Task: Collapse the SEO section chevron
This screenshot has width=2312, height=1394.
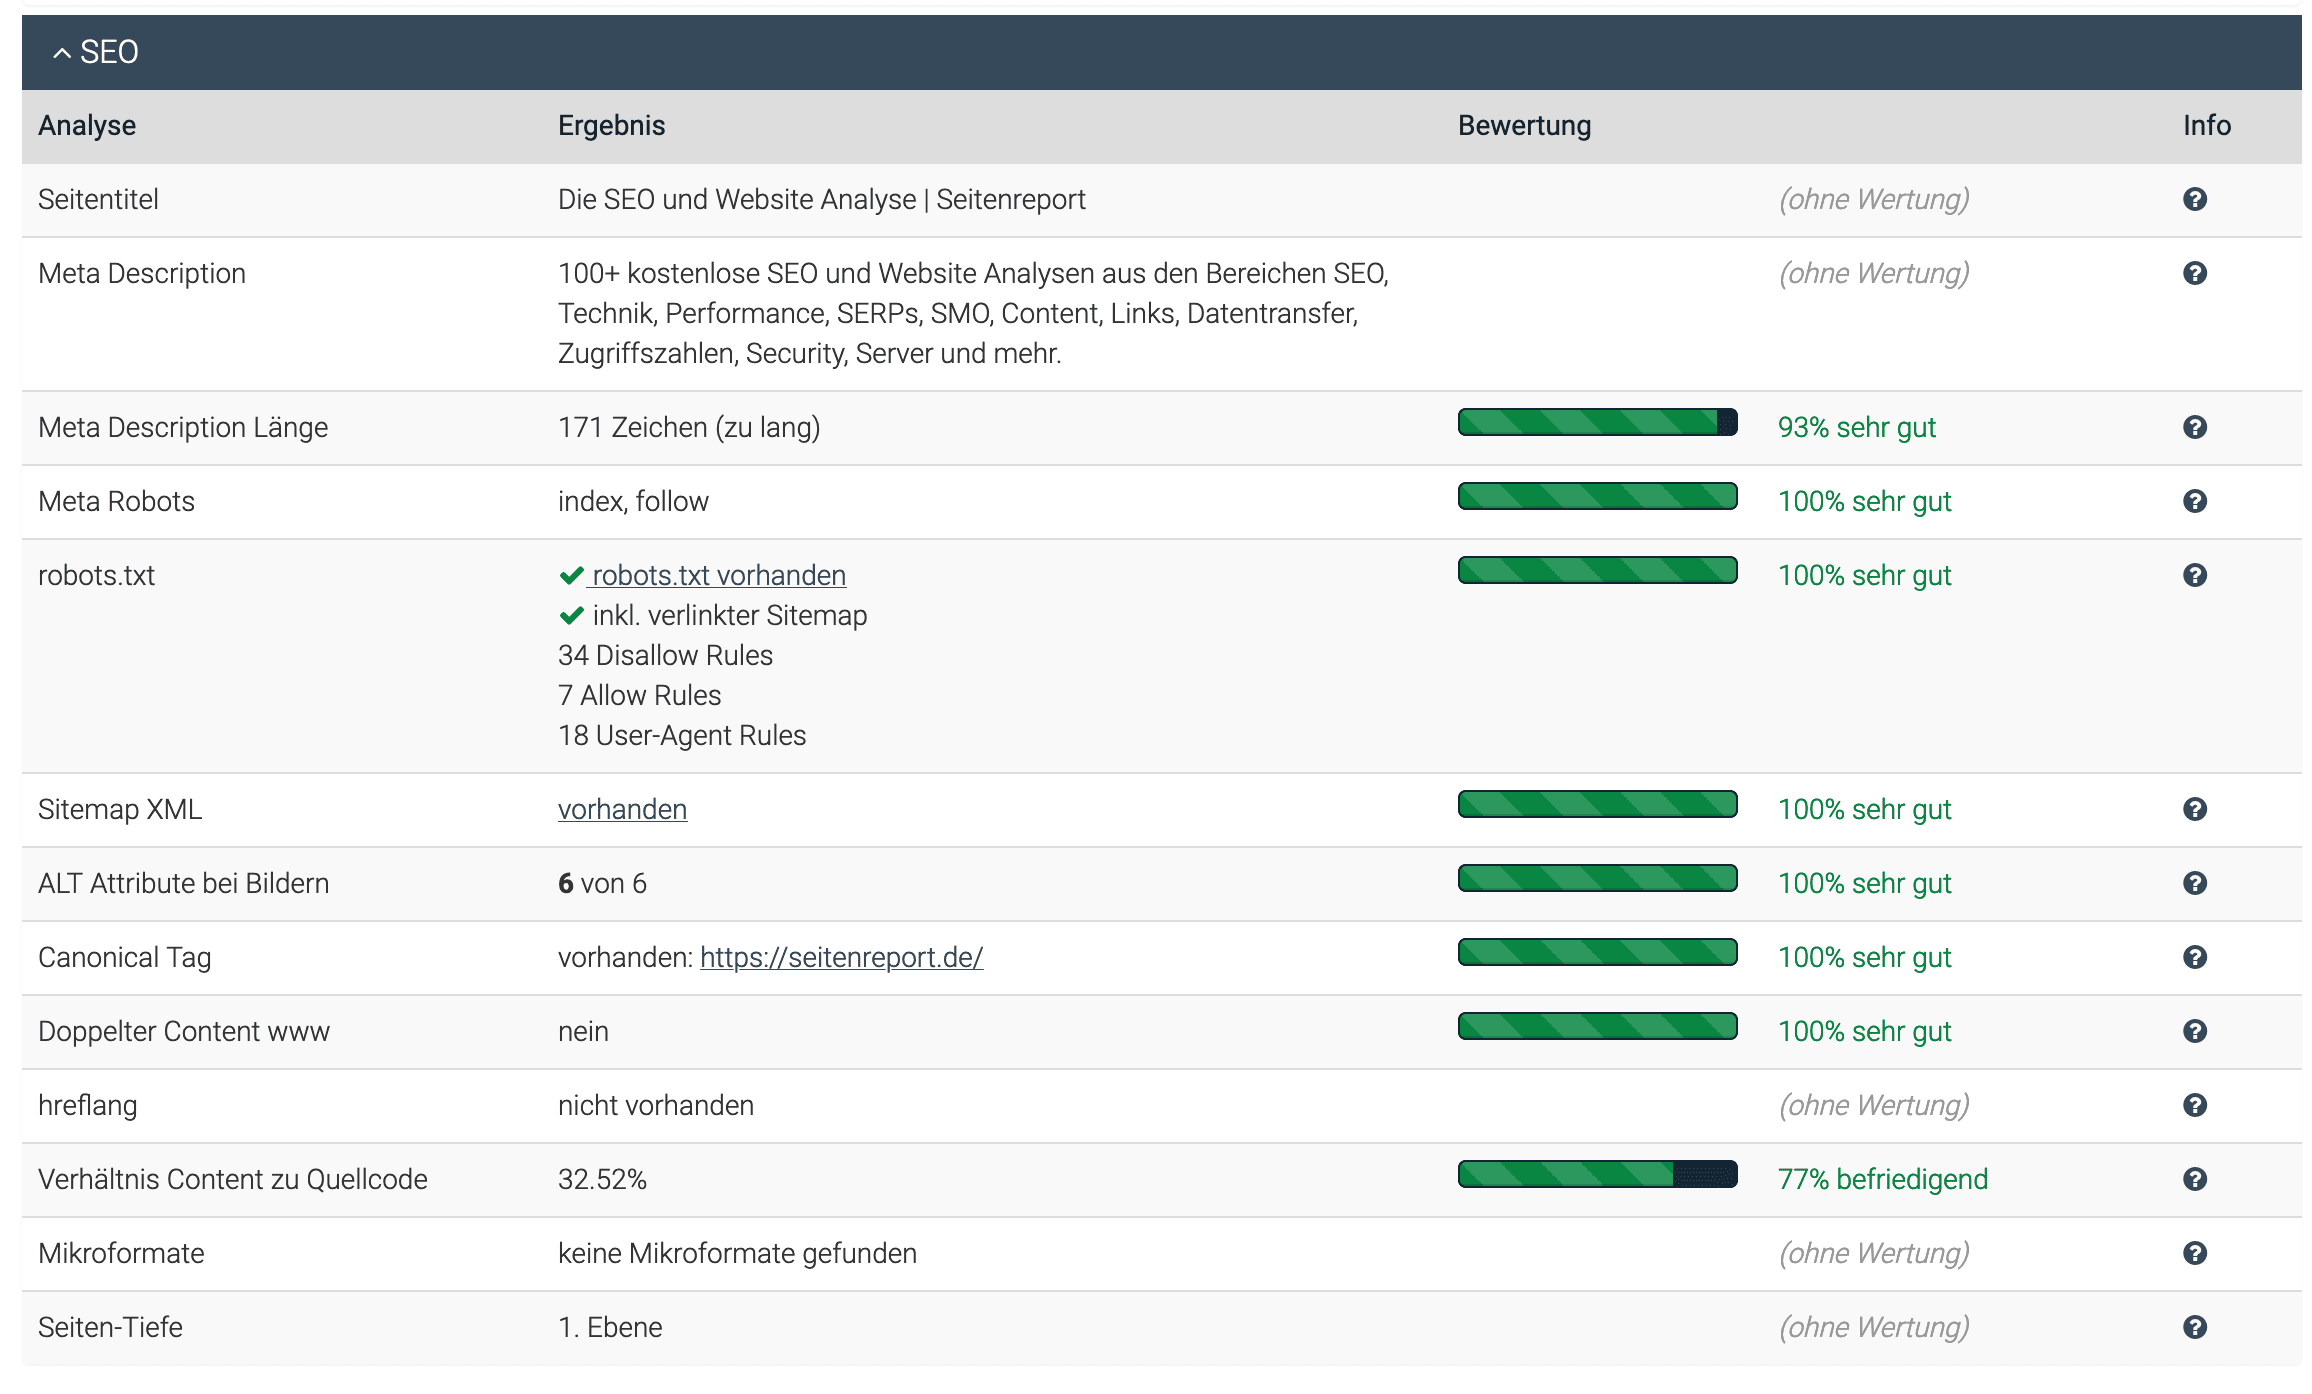Action: click(62, 53)
